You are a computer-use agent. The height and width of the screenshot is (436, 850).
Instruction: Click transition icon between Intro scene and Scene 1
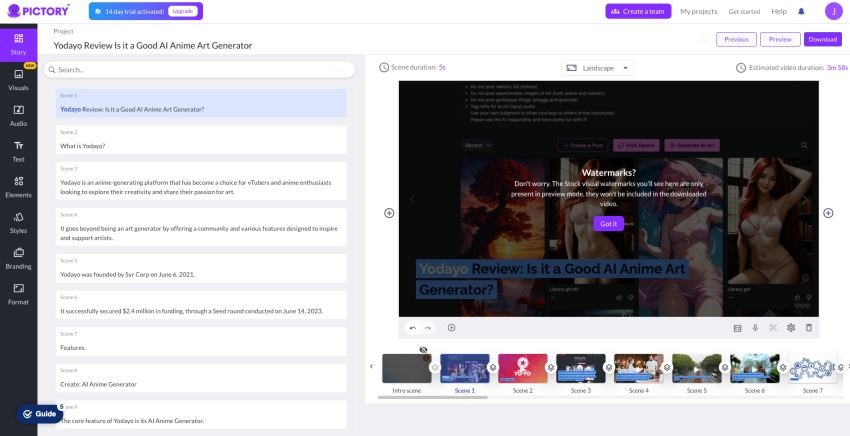pyautogui.click(x=435, y=368)
